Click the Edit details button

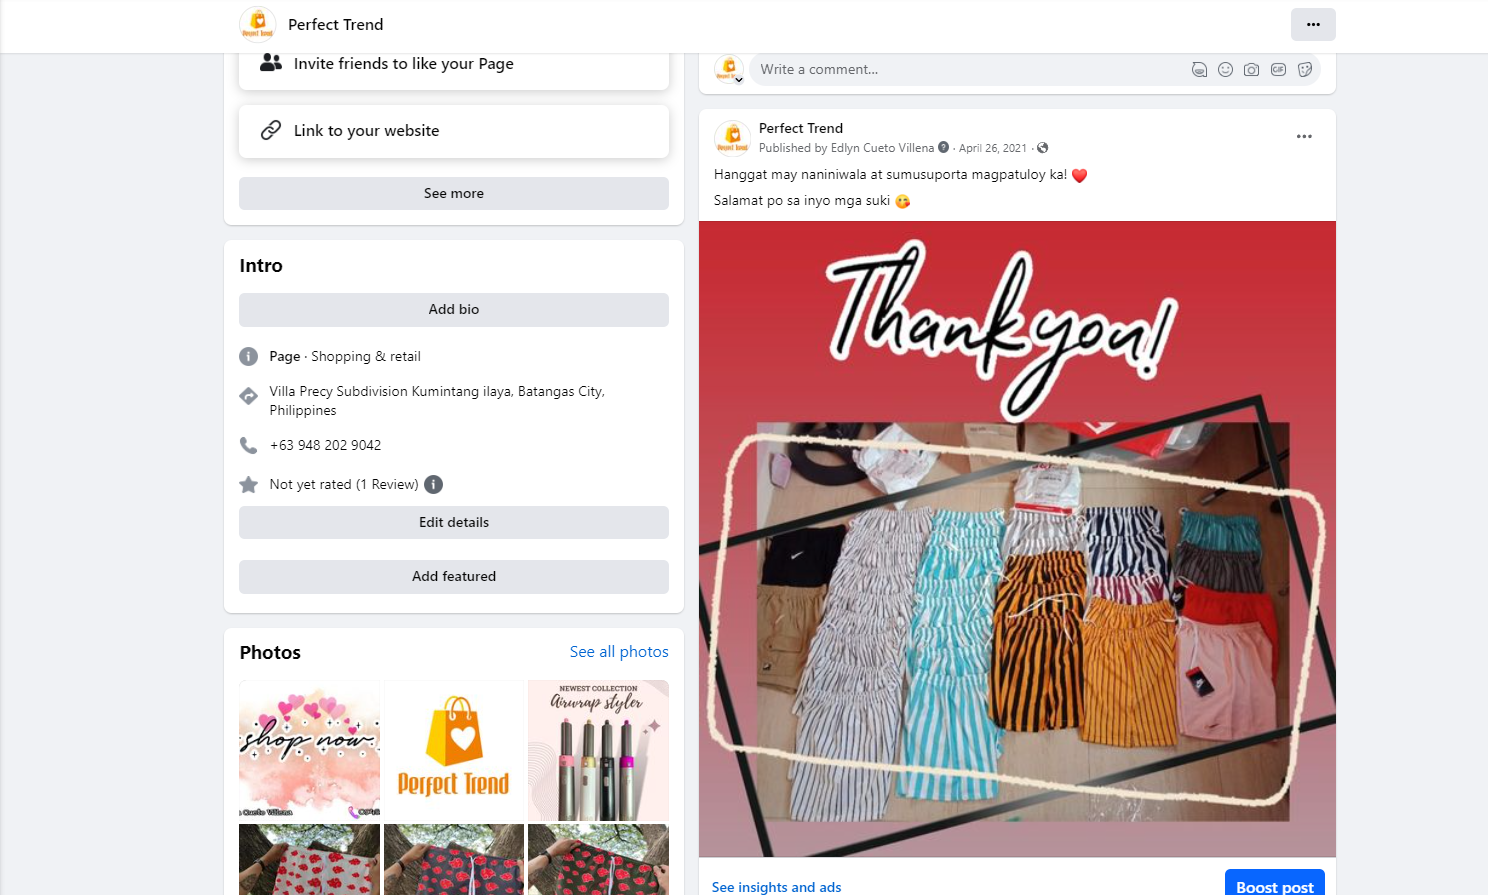[454, 523]
